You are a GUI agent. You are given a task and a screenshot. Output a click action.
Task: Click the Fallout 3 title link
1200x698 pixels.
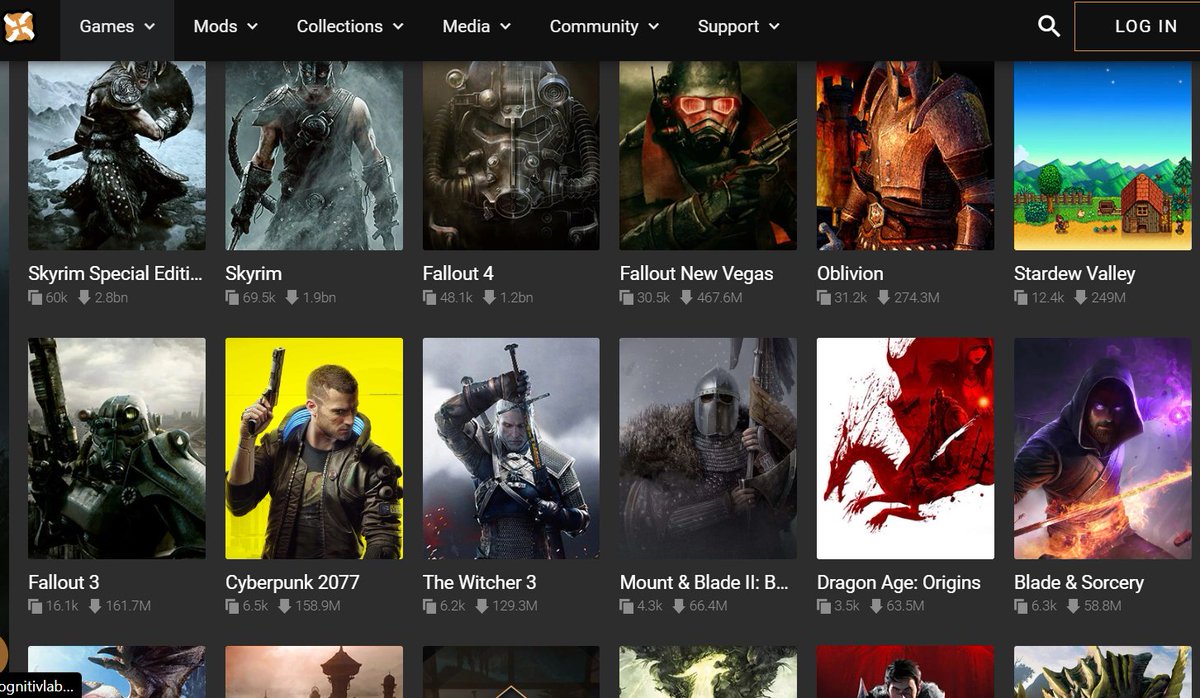64,582
